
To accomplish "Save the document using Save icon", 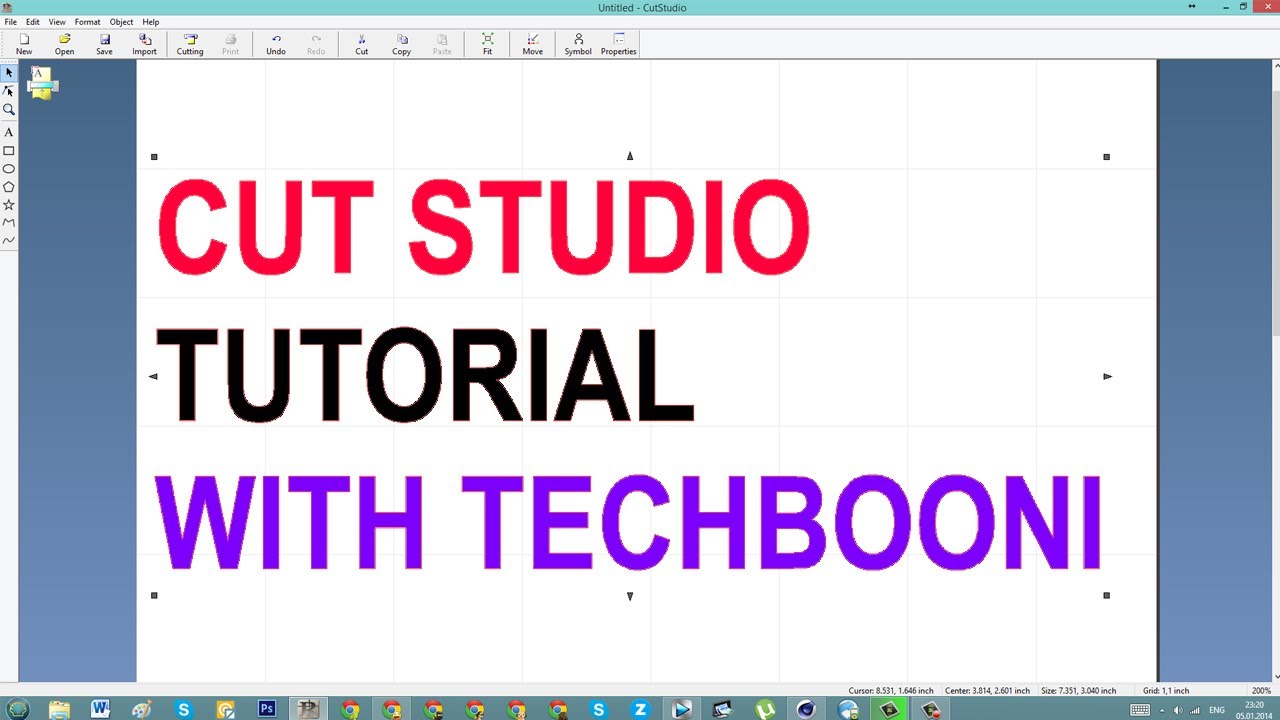I will tap(104, 44).
